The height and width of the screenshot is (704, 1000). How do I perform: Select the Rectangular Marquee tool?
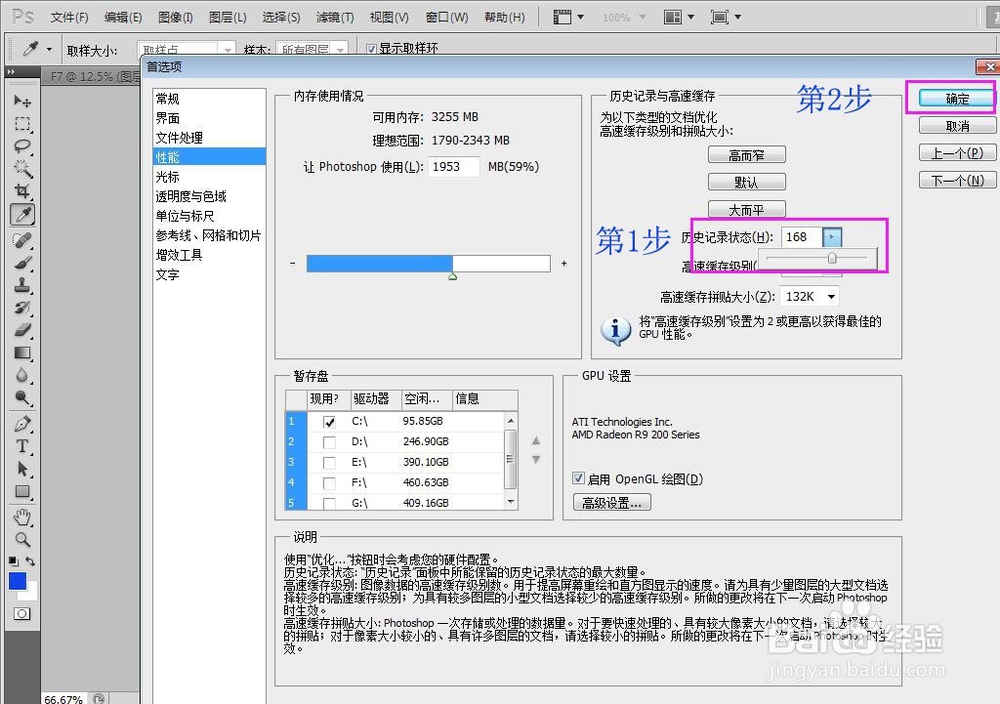tap(22, 124)
